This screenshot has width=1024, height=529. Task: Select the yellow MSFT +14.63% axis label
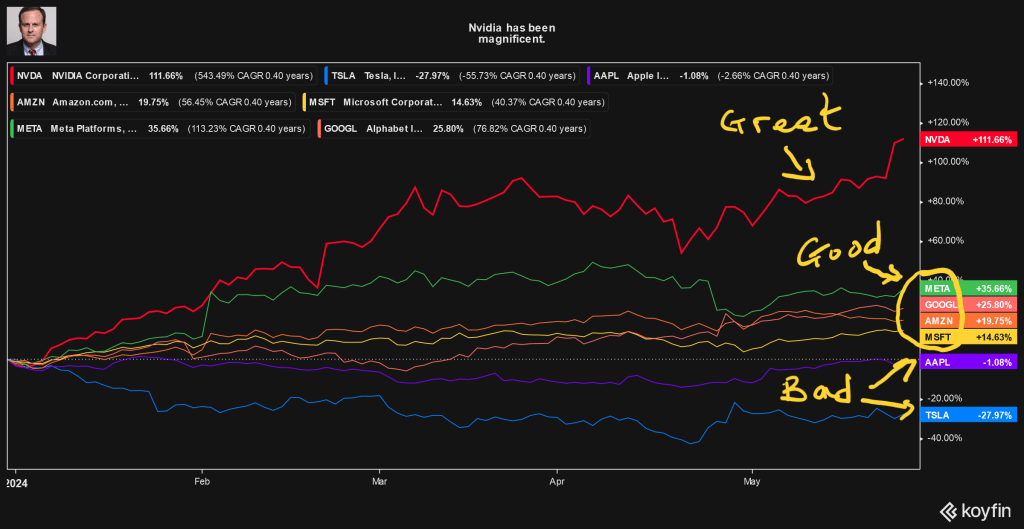[967, 337]
